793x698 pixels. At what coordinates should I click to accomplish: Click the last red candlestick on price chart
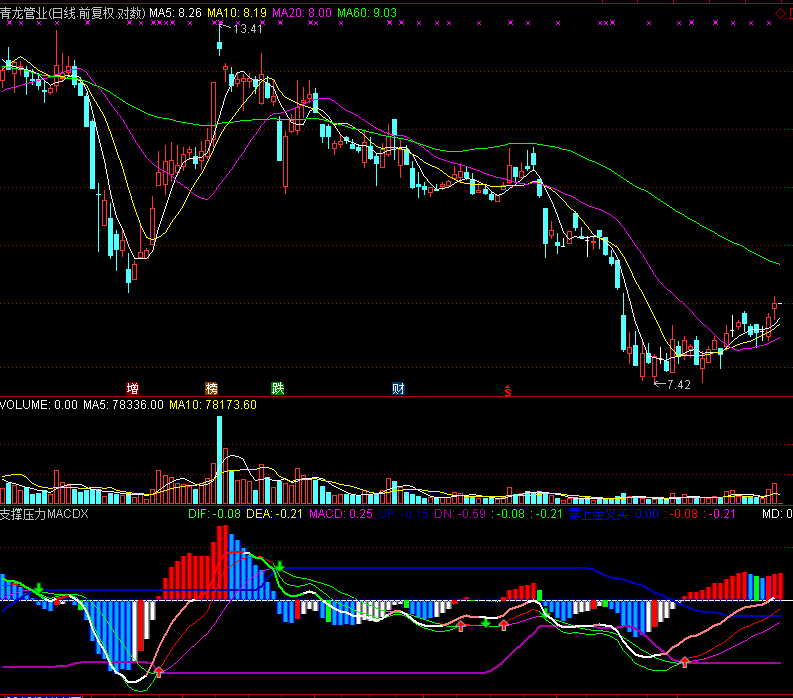774,309
